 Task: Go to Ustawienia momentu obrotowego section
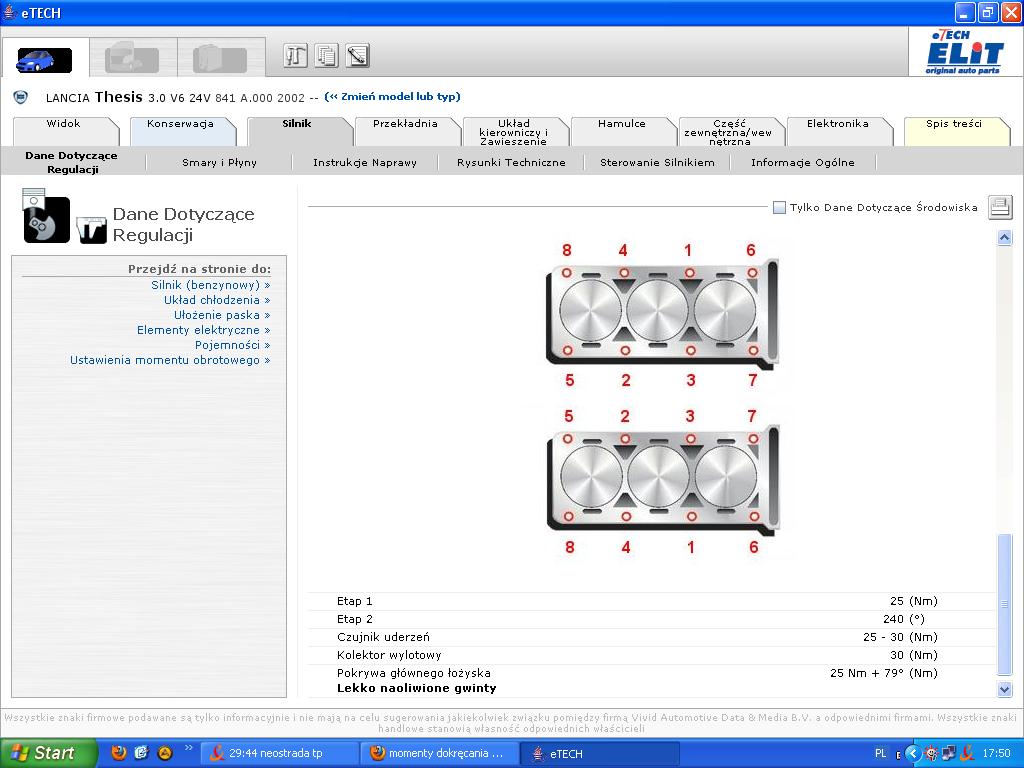(169, 360)
